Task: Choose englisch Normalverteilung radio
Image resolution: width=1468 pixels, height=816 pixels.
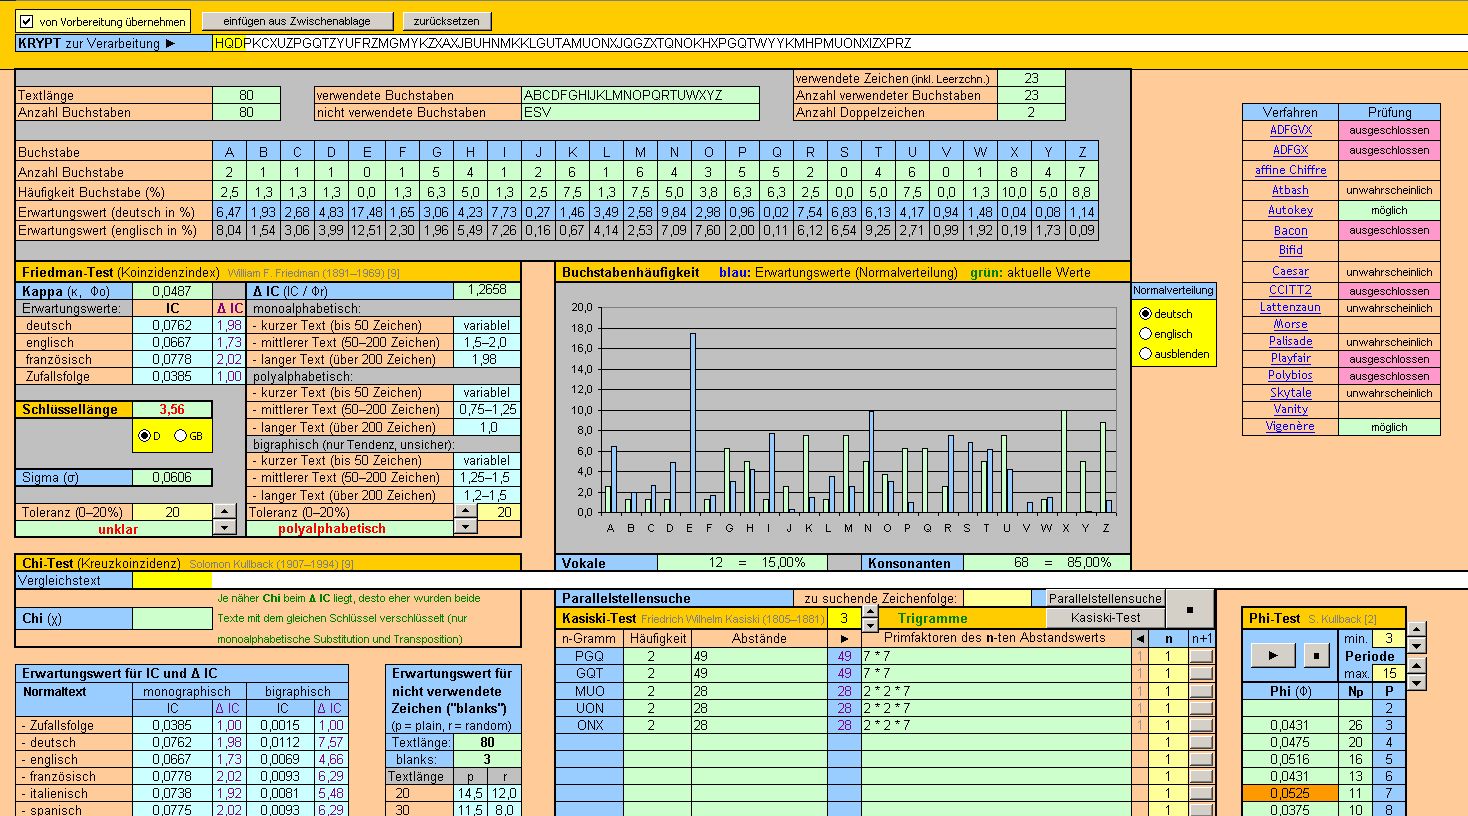Action: [1146, 334]
